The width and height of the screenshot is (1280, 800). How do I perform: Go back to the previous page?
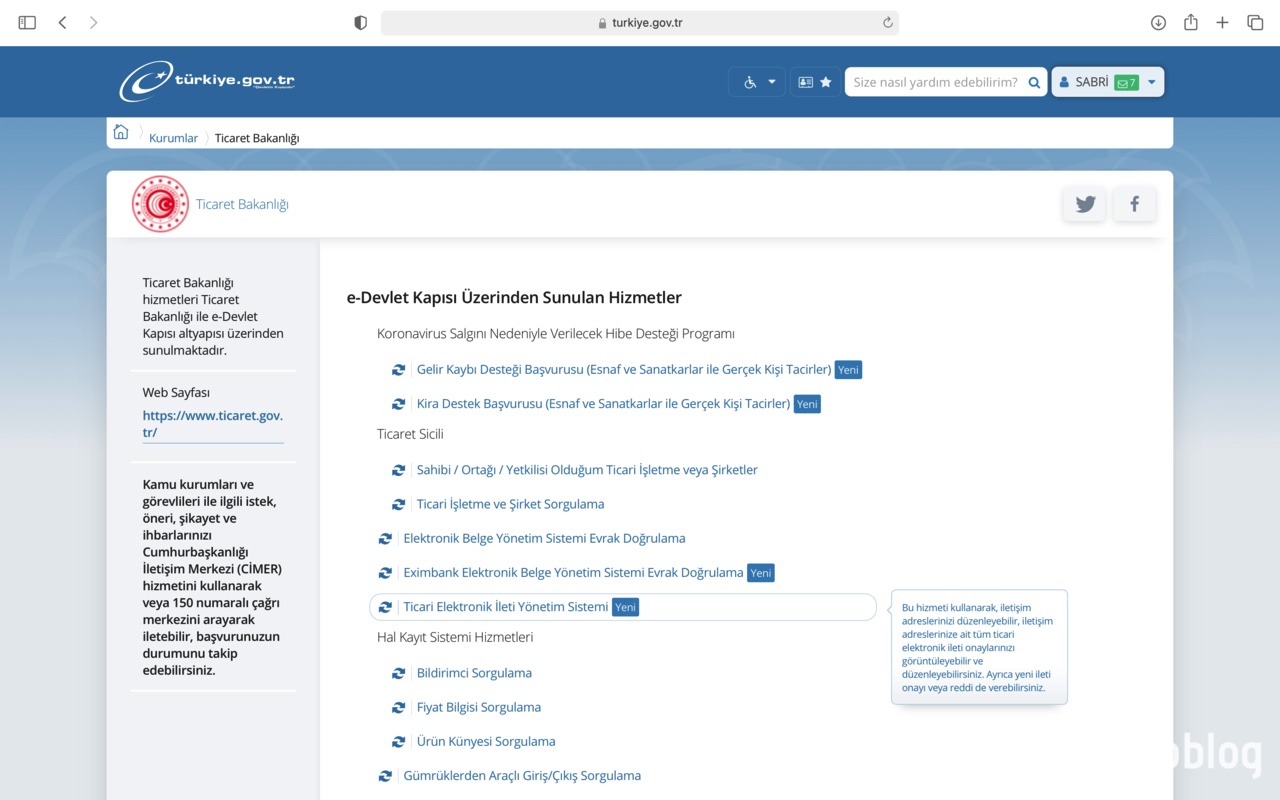pos(62,22)
